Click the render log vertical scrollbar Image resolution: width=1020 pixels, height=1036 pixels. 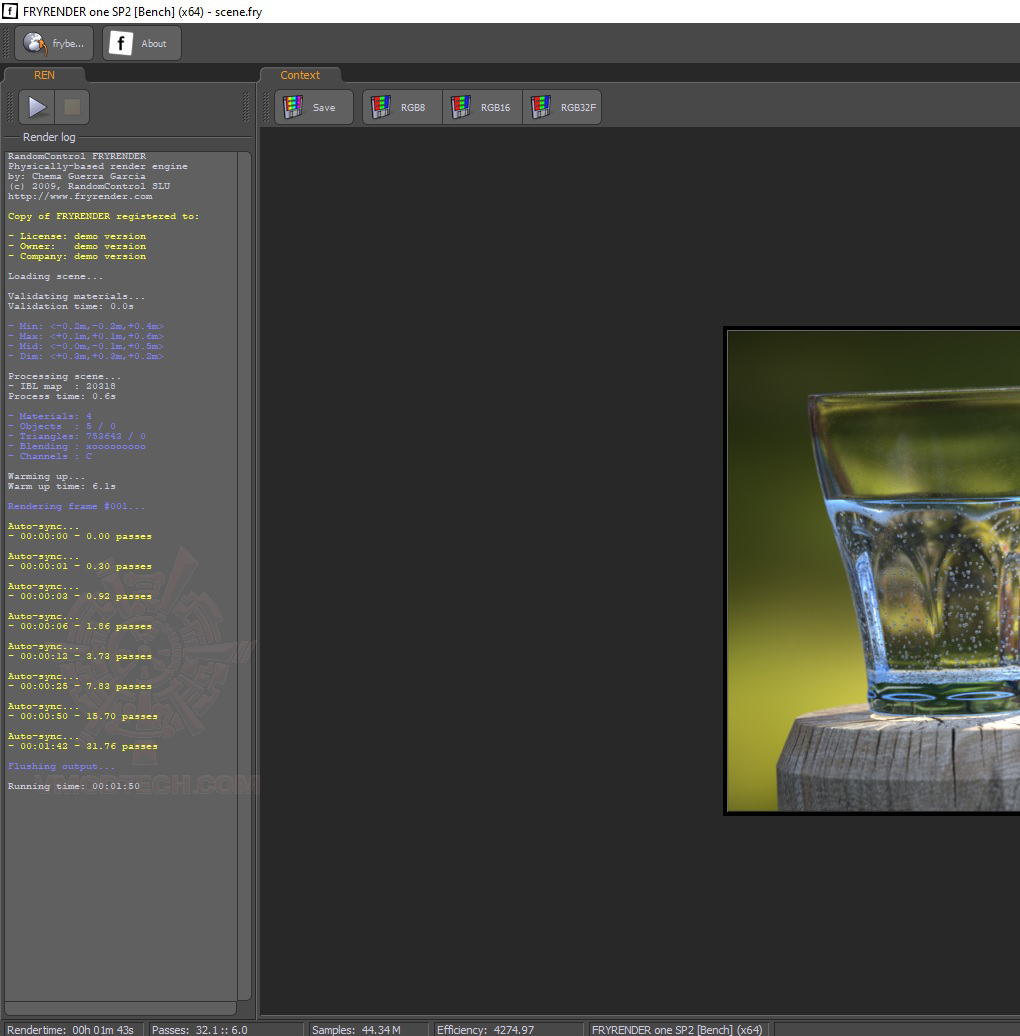(244, 575)
